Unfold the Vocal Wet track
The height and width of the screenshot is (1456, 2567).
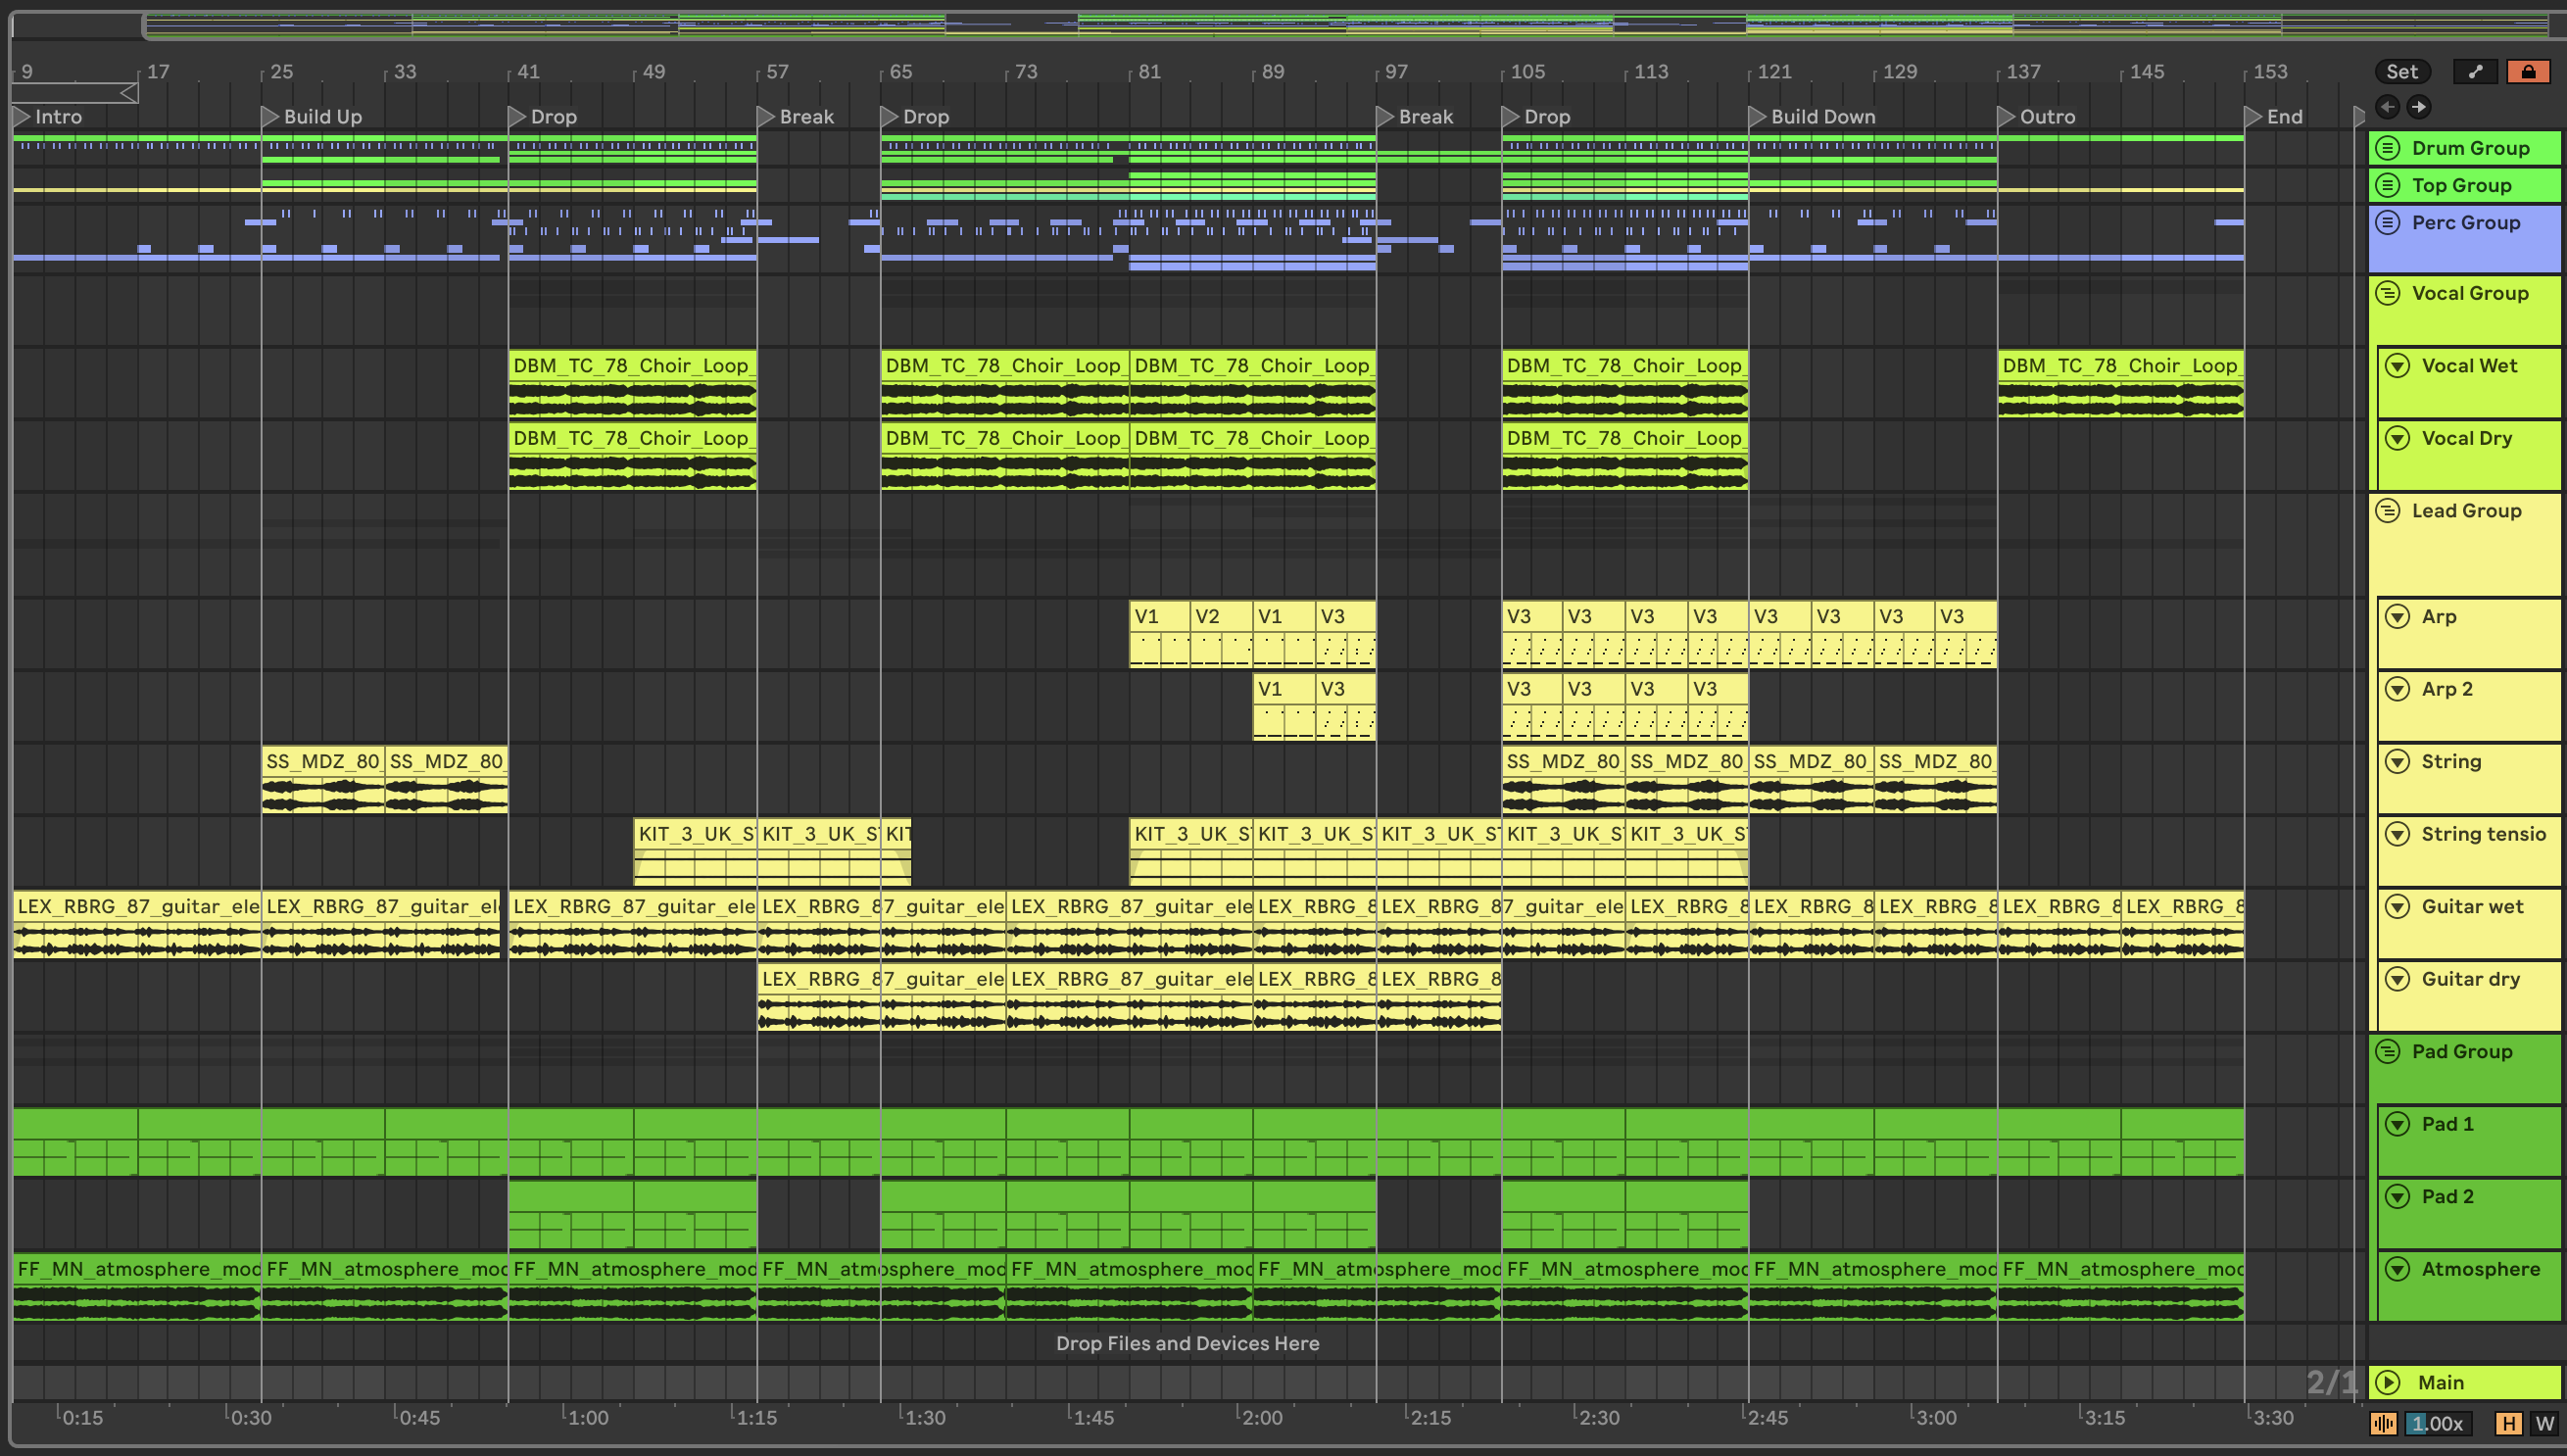click(2397, 365)
